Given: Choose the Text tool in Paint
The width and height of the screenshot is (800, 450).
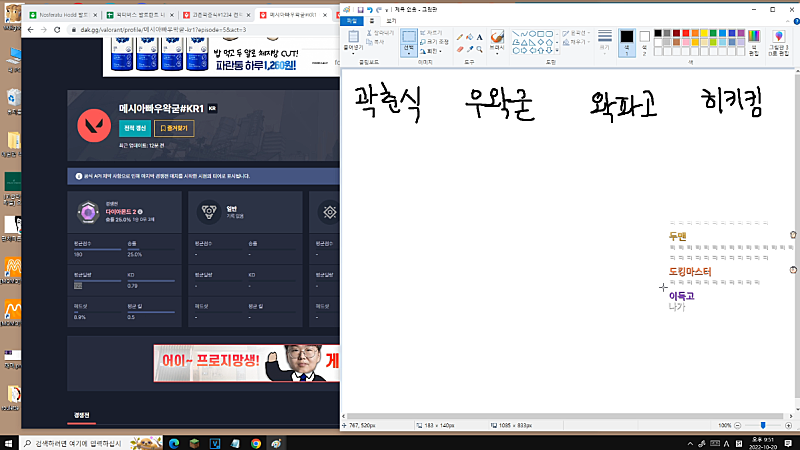Looking at the screenshot, I should (481, 35).
